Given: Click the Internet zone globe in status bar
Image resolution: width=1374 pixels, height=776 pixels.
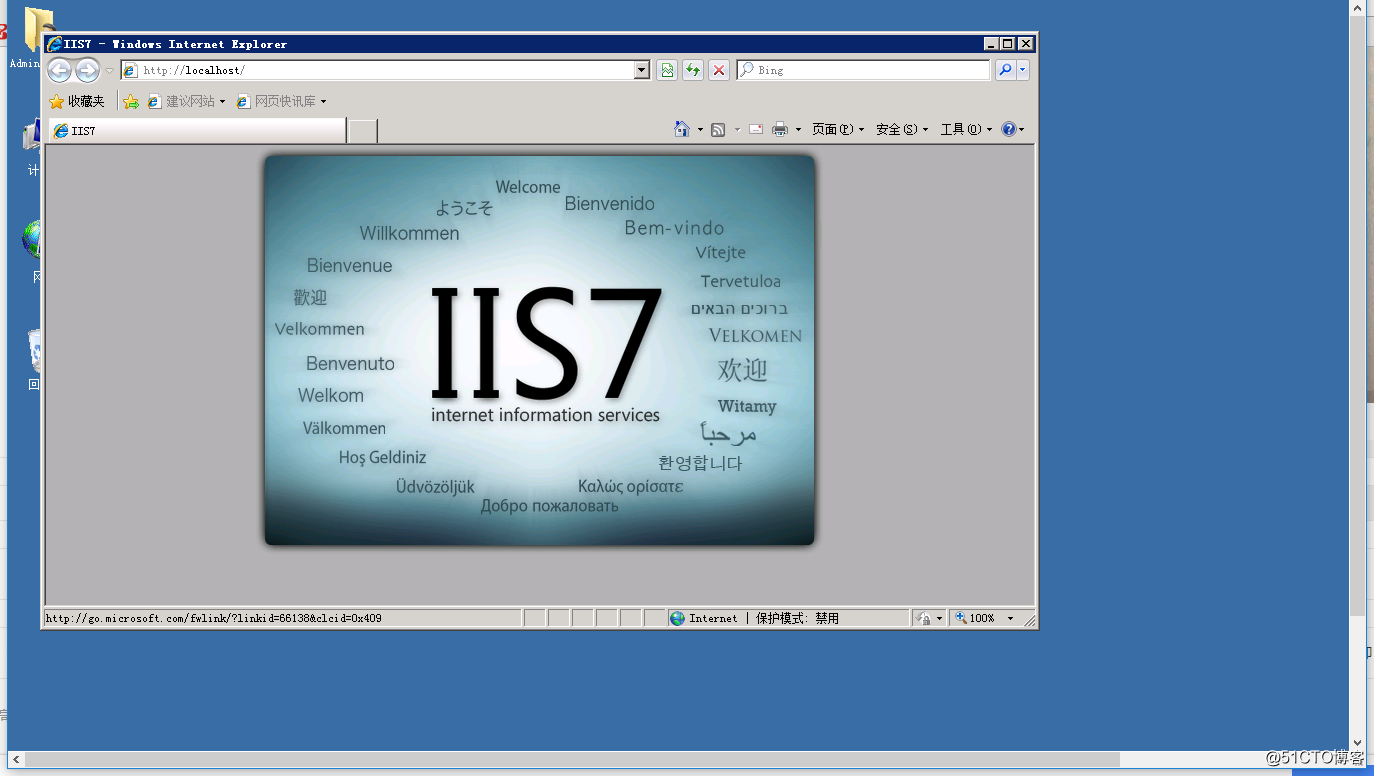Looking at the screenshot, I should [677, 618].
